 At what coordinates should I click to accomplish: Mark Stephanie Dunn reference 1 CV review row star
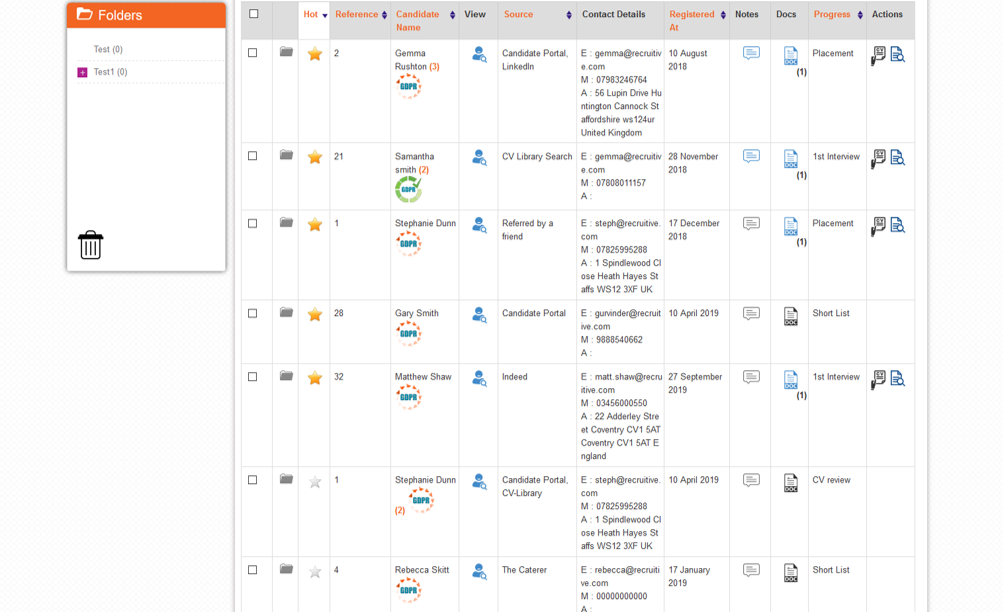point(315,482)
